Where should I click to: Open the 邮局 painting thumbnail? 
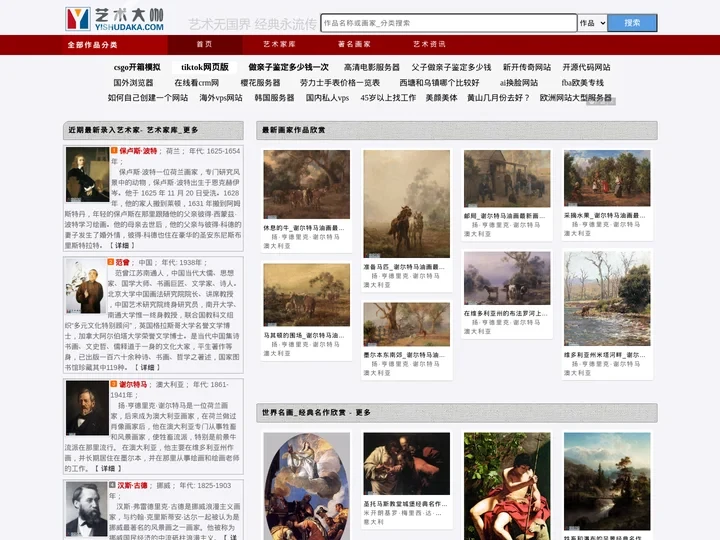pos(507,179)
